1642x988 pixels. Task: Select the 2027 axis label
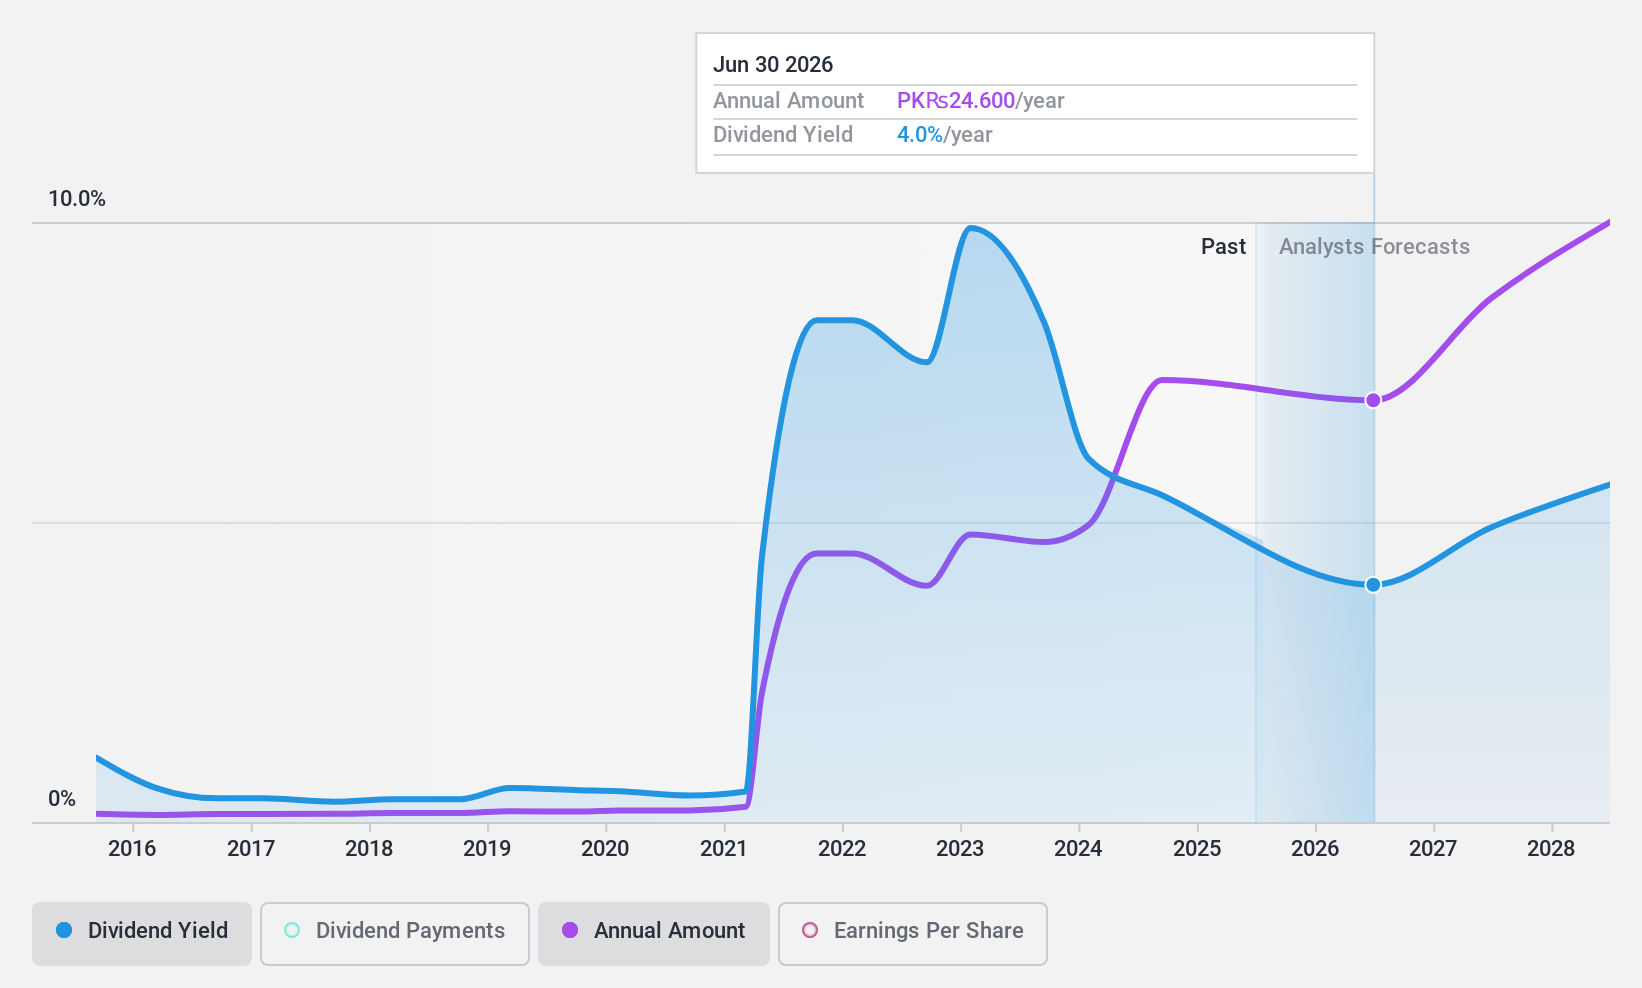1433,849
